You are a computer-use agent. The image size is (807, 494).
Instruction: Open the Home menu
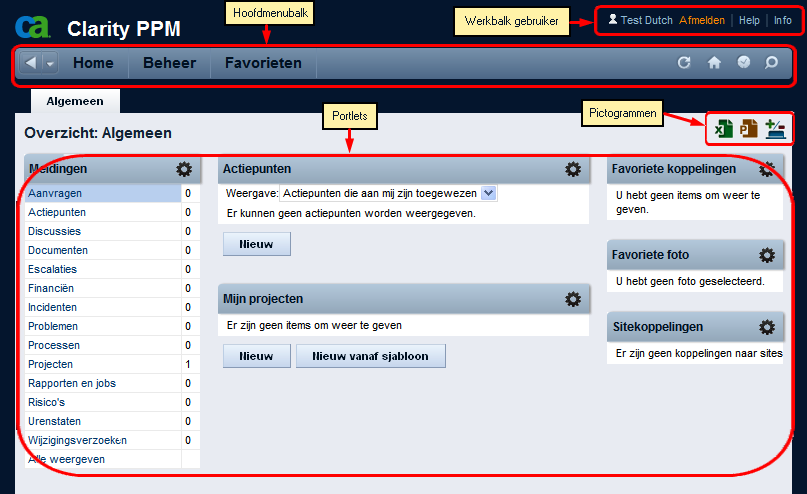93,63
